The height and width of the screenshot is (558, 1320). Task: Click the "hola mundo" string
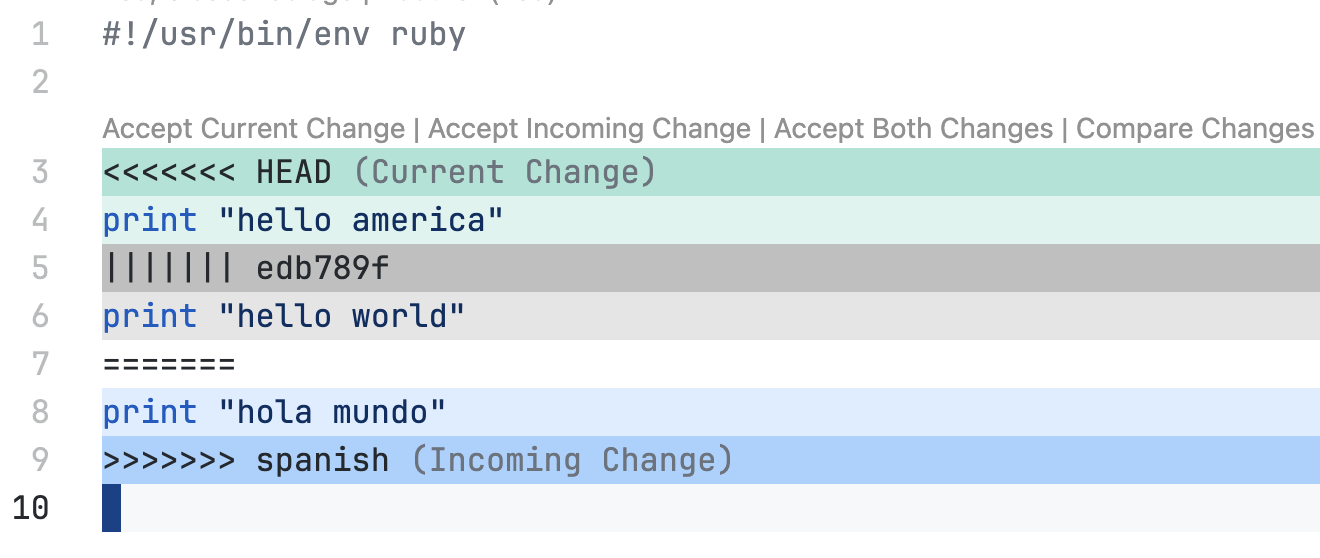tap(332, 412)
